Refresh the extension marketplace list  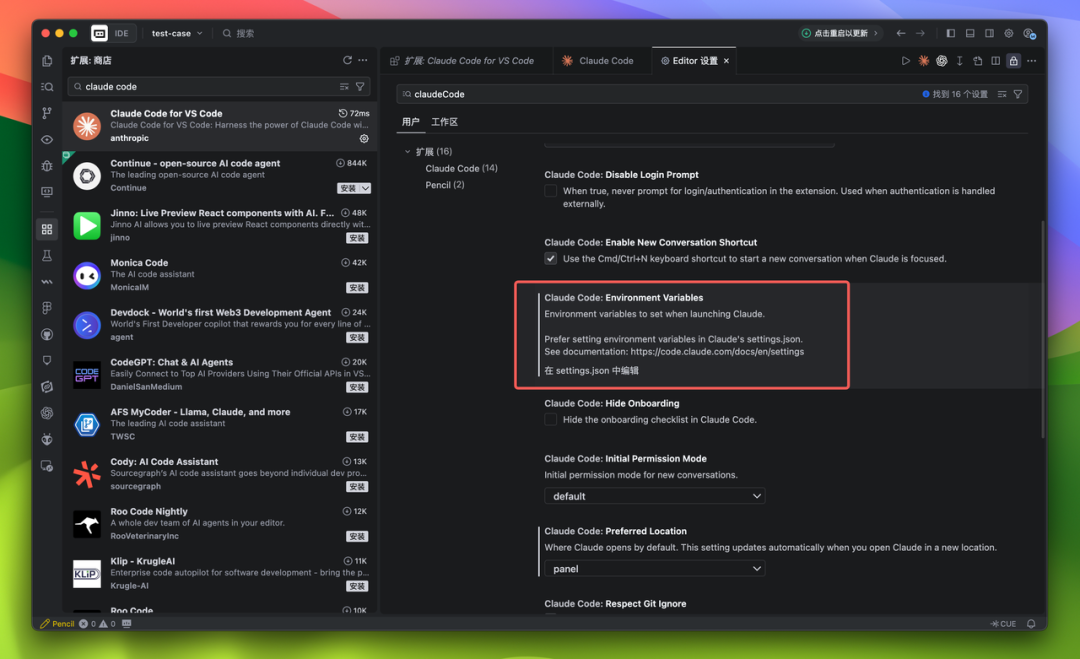[347, 60]
